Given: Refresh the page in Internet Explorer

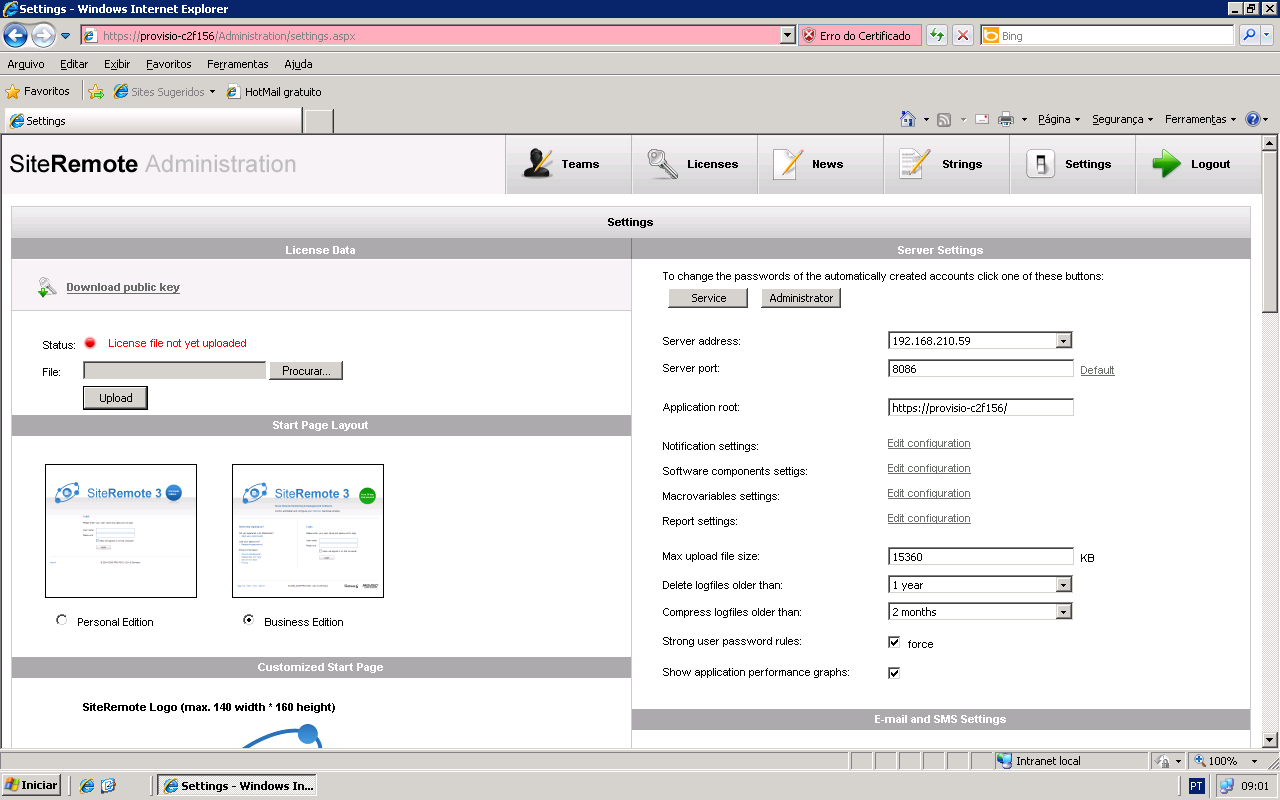Looking at the screenshot, I should tap(936, 36).
